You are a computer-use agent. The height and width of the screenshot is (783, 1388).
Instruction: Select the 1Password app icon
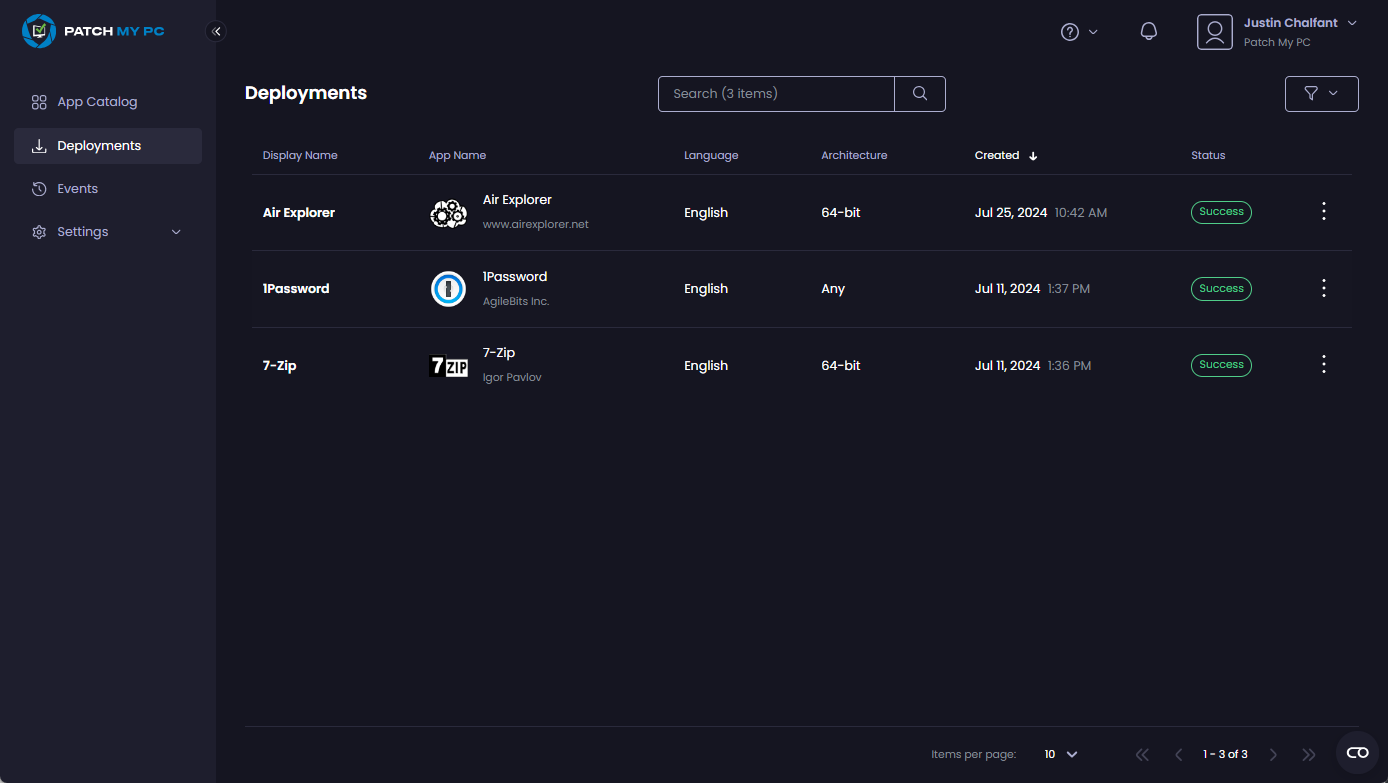[x=448, y=289]
